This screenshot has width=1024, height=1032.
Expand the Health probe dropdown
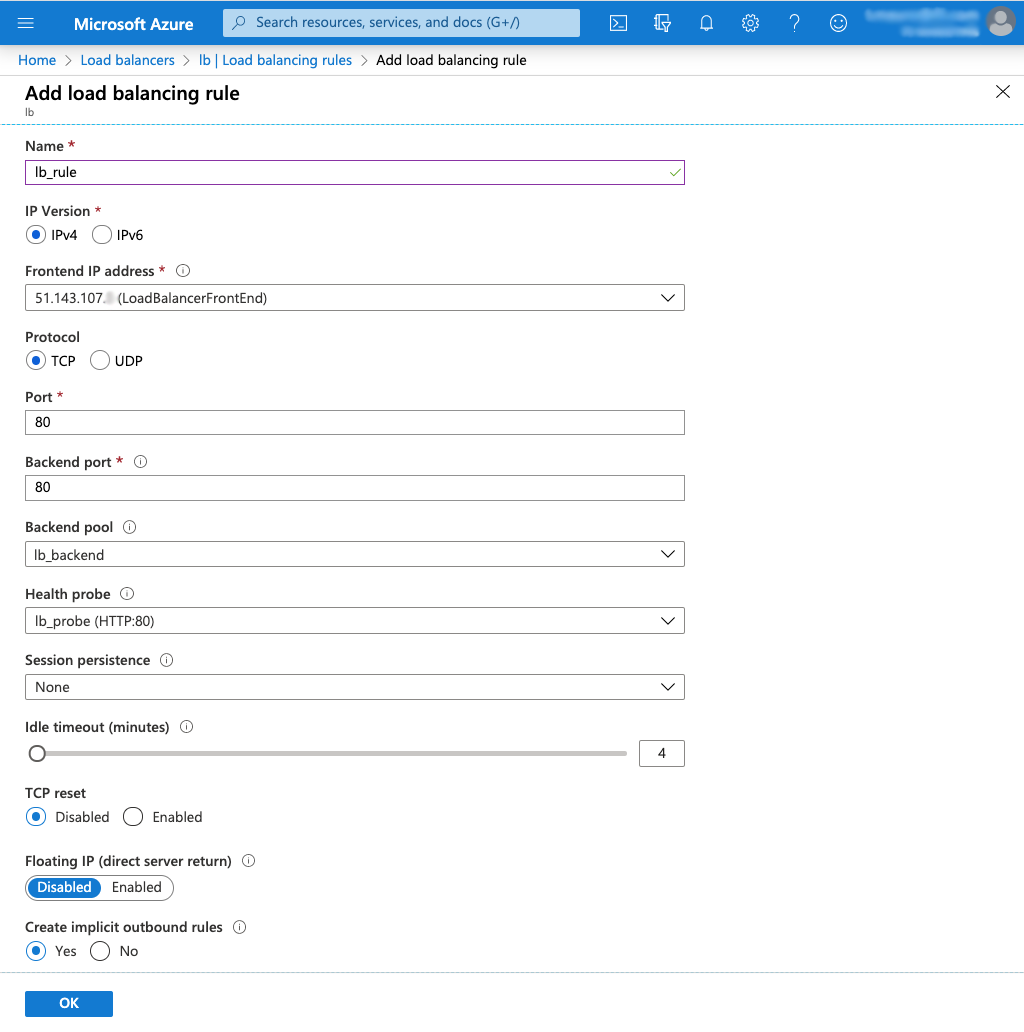click(x=354, y=621)
